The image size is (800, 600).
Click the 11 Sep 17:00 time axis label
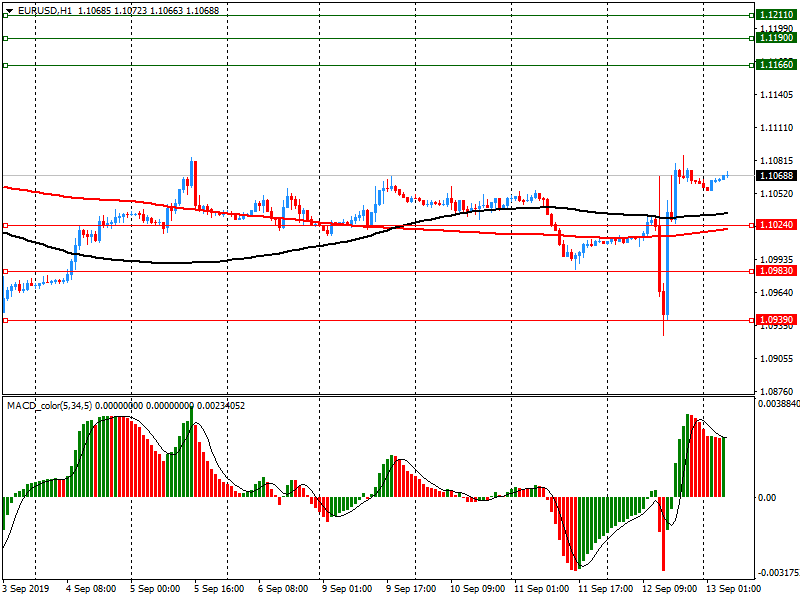coord(605,589)
